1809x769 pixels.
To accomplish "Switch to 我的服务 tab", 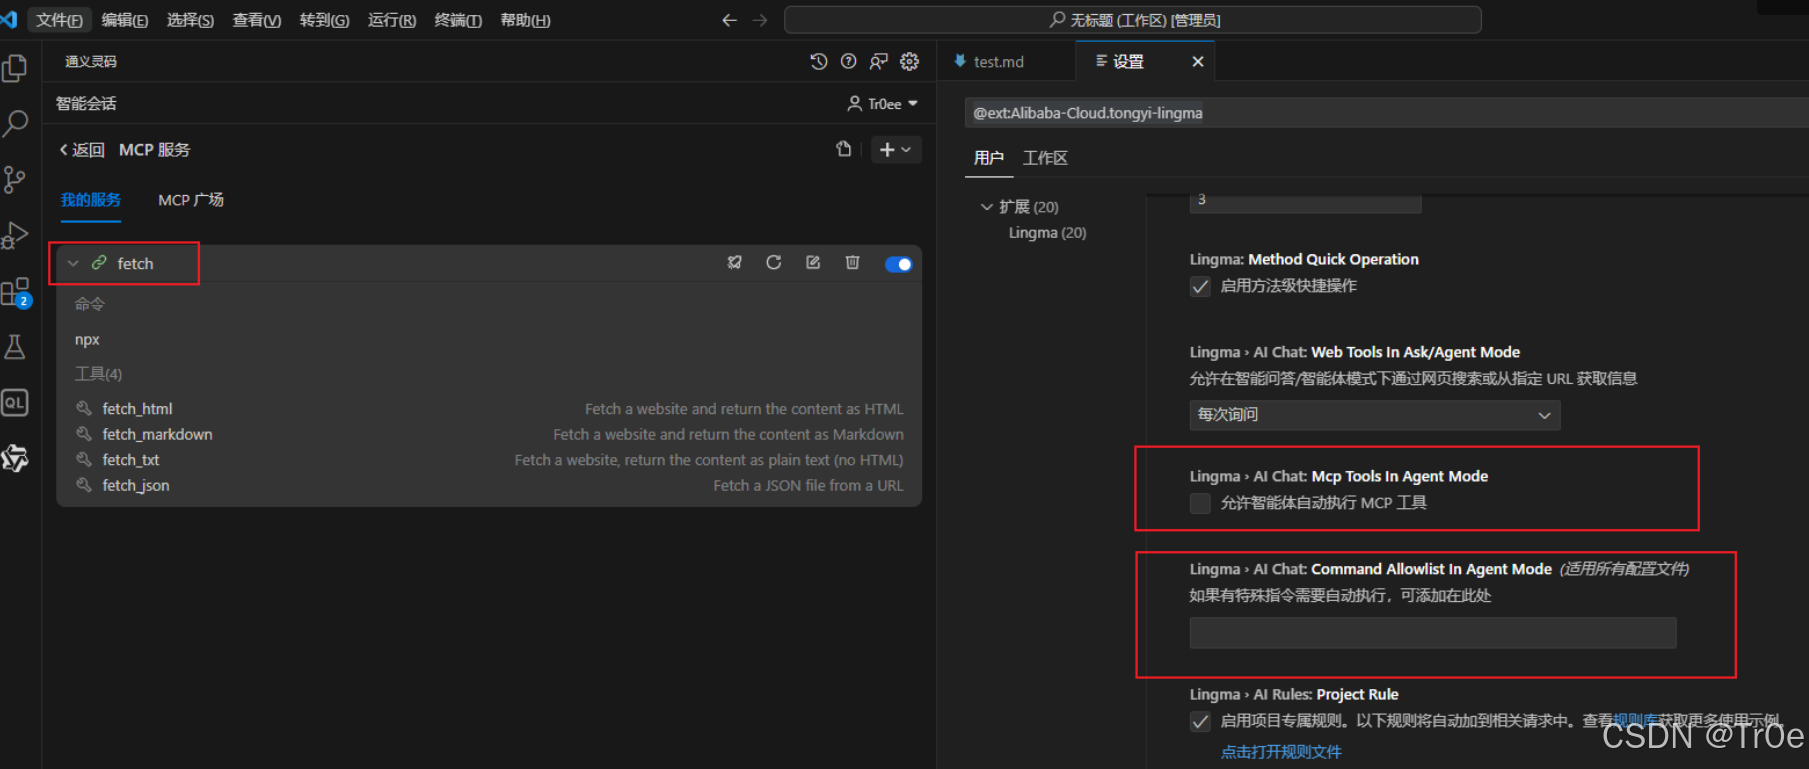I will pyautogui.click(x=90, y=200).
